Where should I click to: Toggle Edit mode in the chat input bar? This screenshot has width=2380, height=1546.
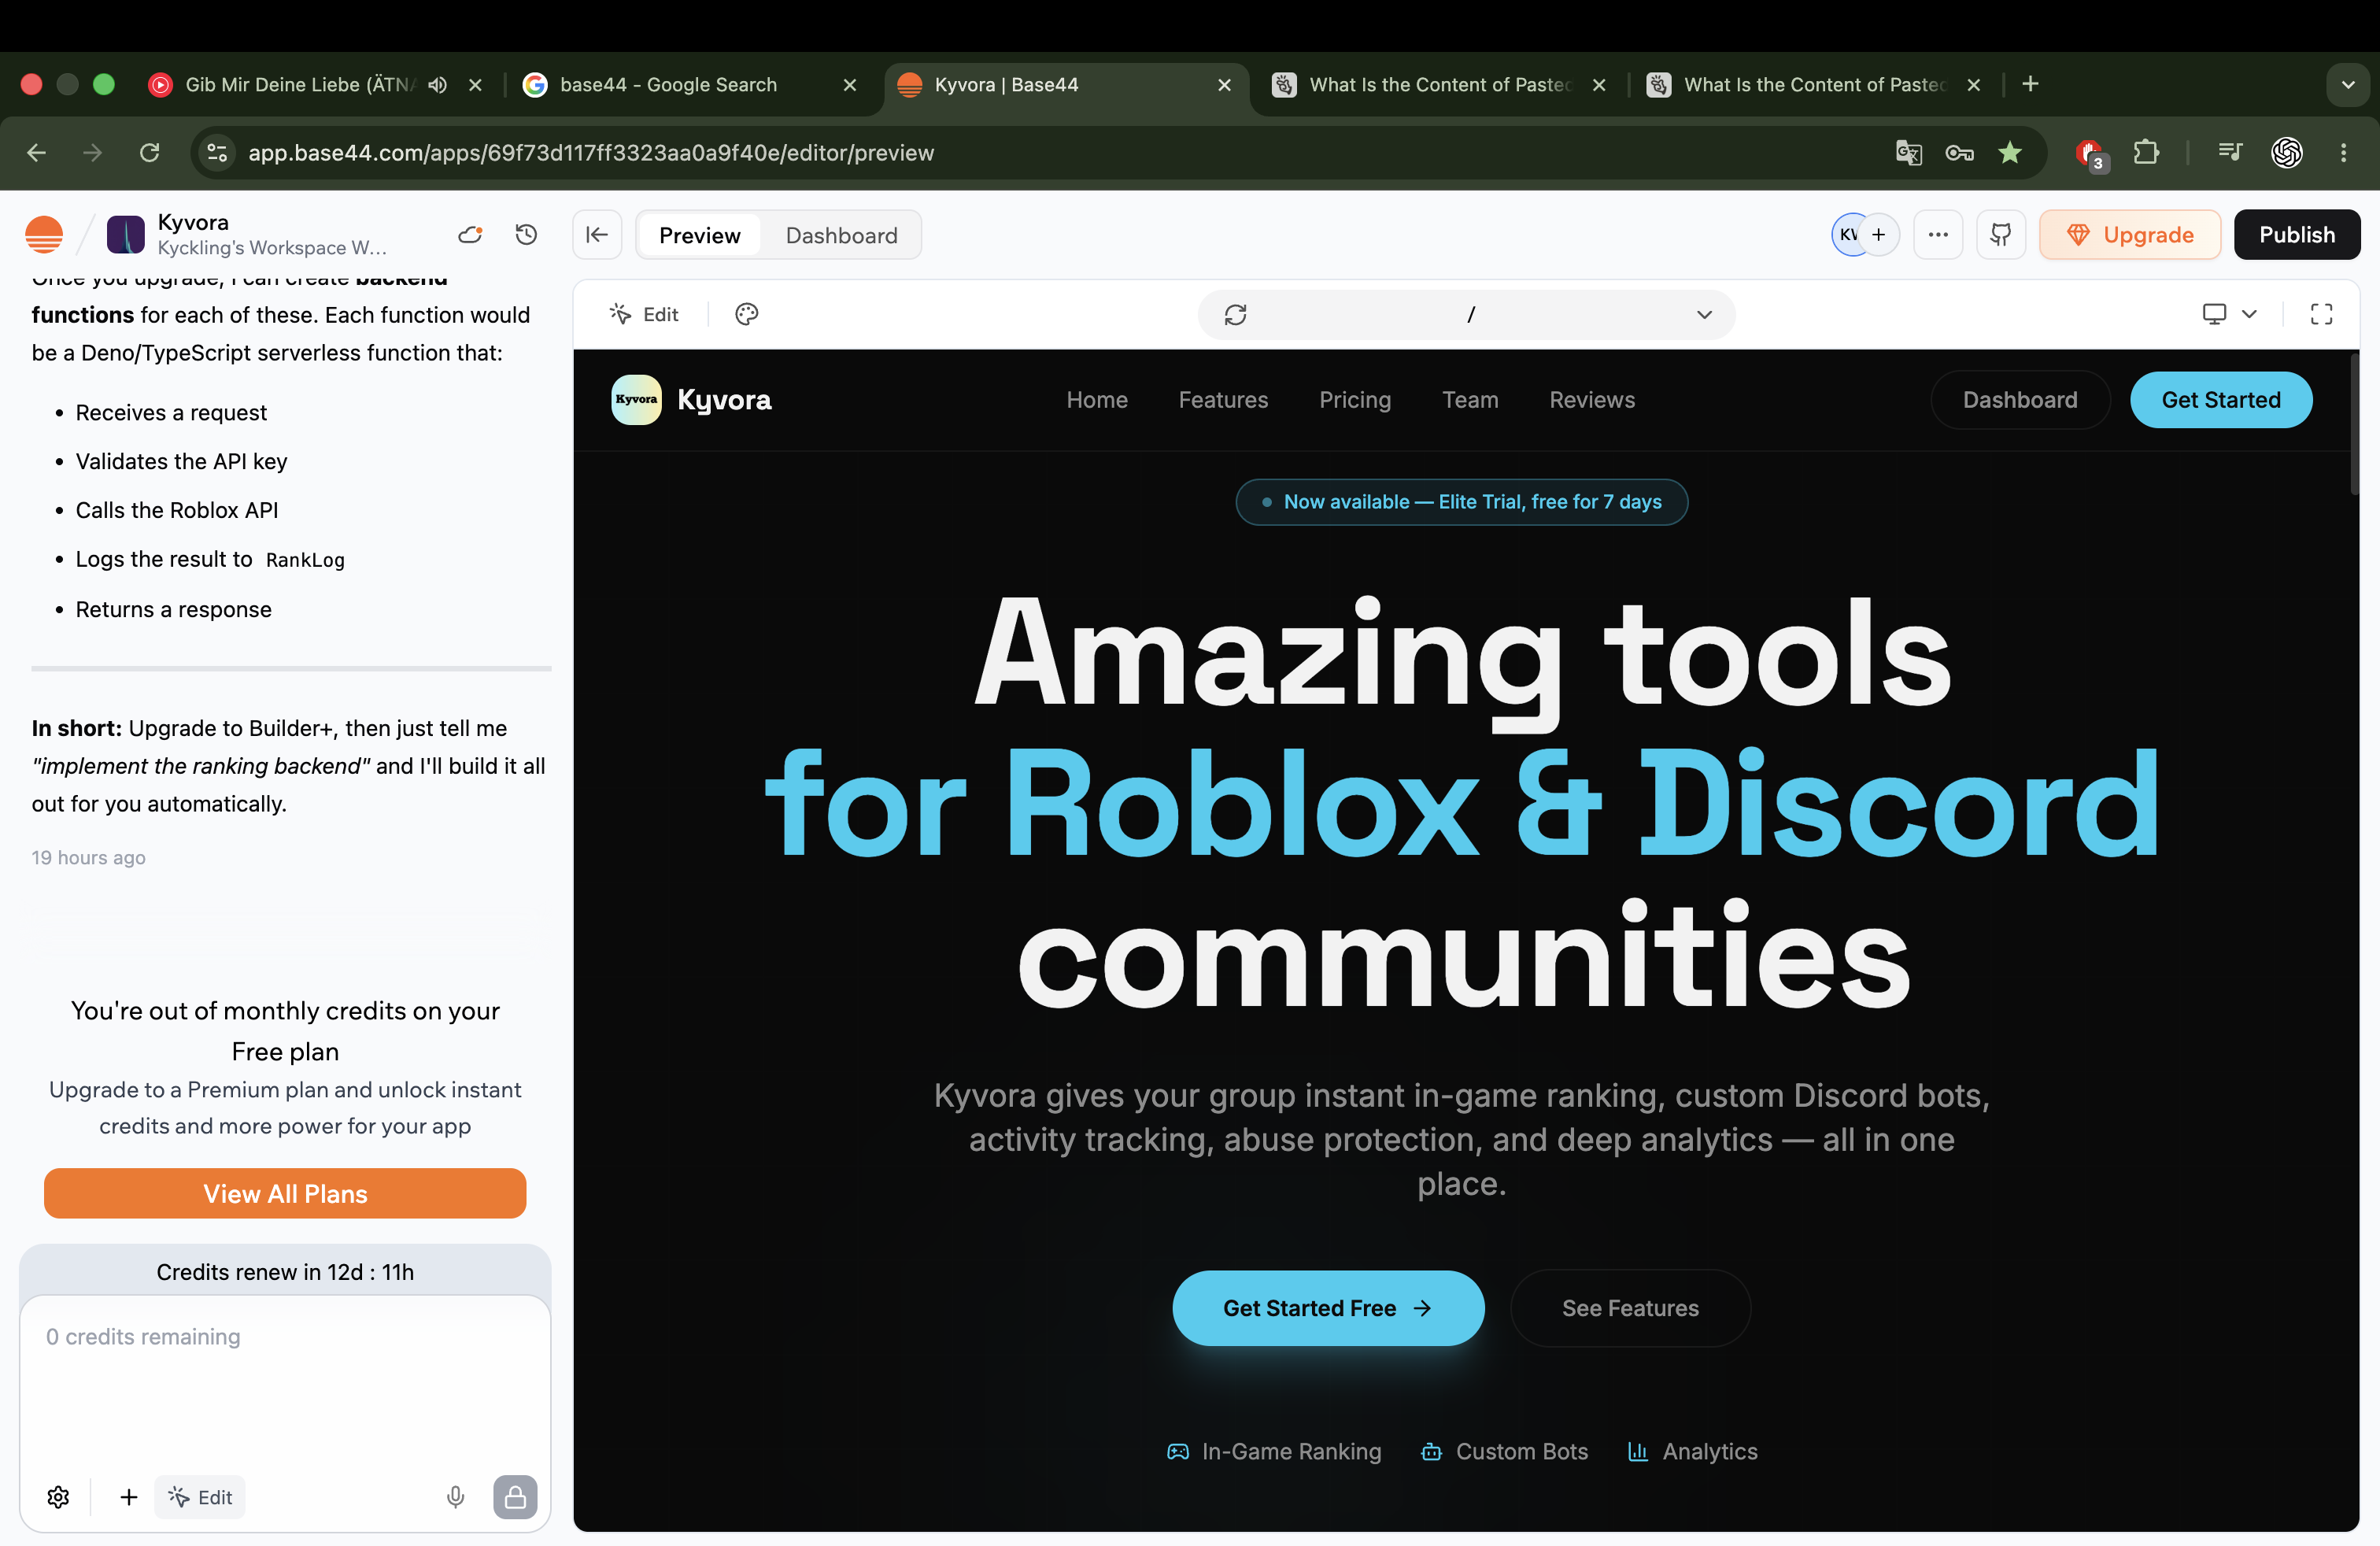point(200,1497)
